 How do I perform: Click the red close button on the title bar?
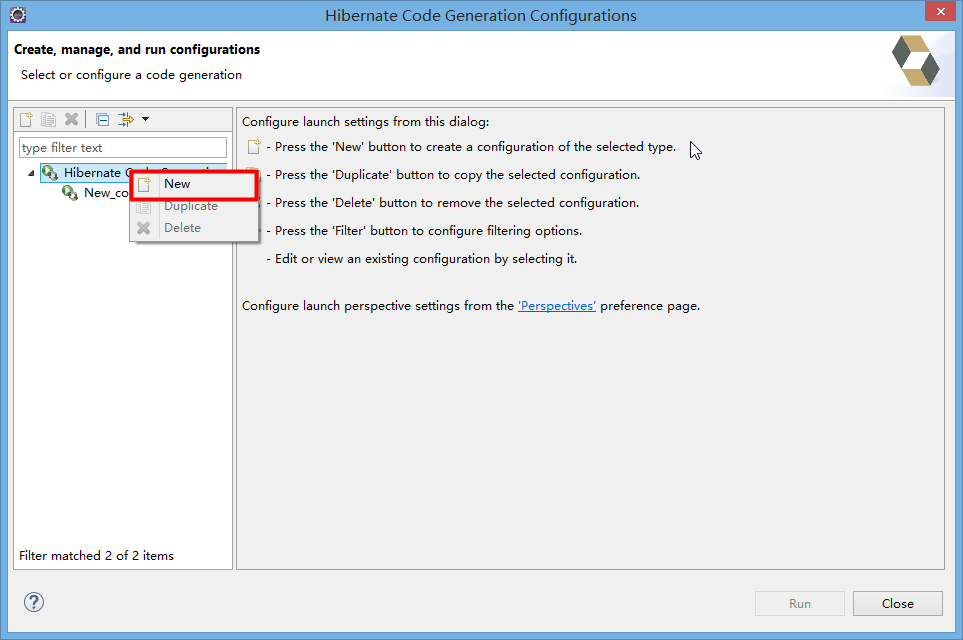[x=941, y=11]
